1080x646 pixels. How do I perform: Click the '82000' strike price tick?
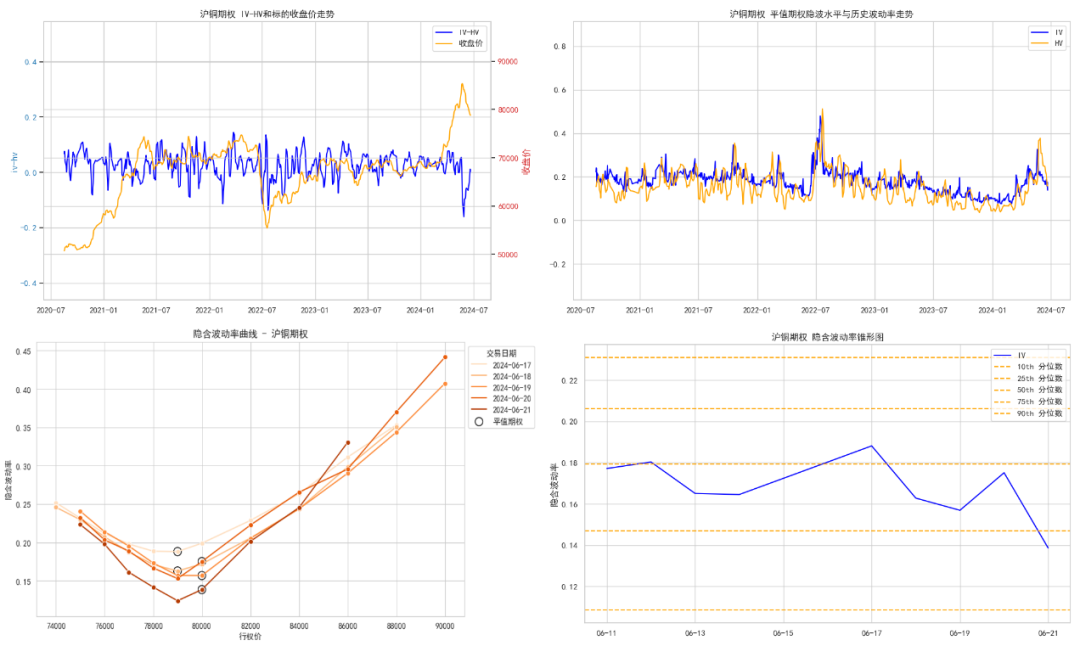point(250,627)
